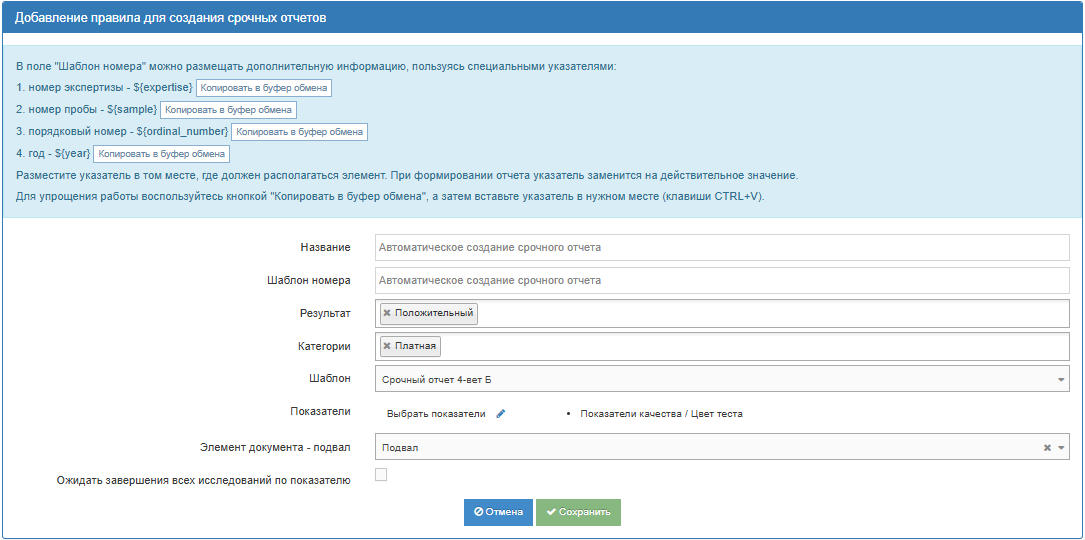This screenshot has width=1085, height=540.
Task: Click into the Шаблон номера input
Action: [x=722, y=281]
